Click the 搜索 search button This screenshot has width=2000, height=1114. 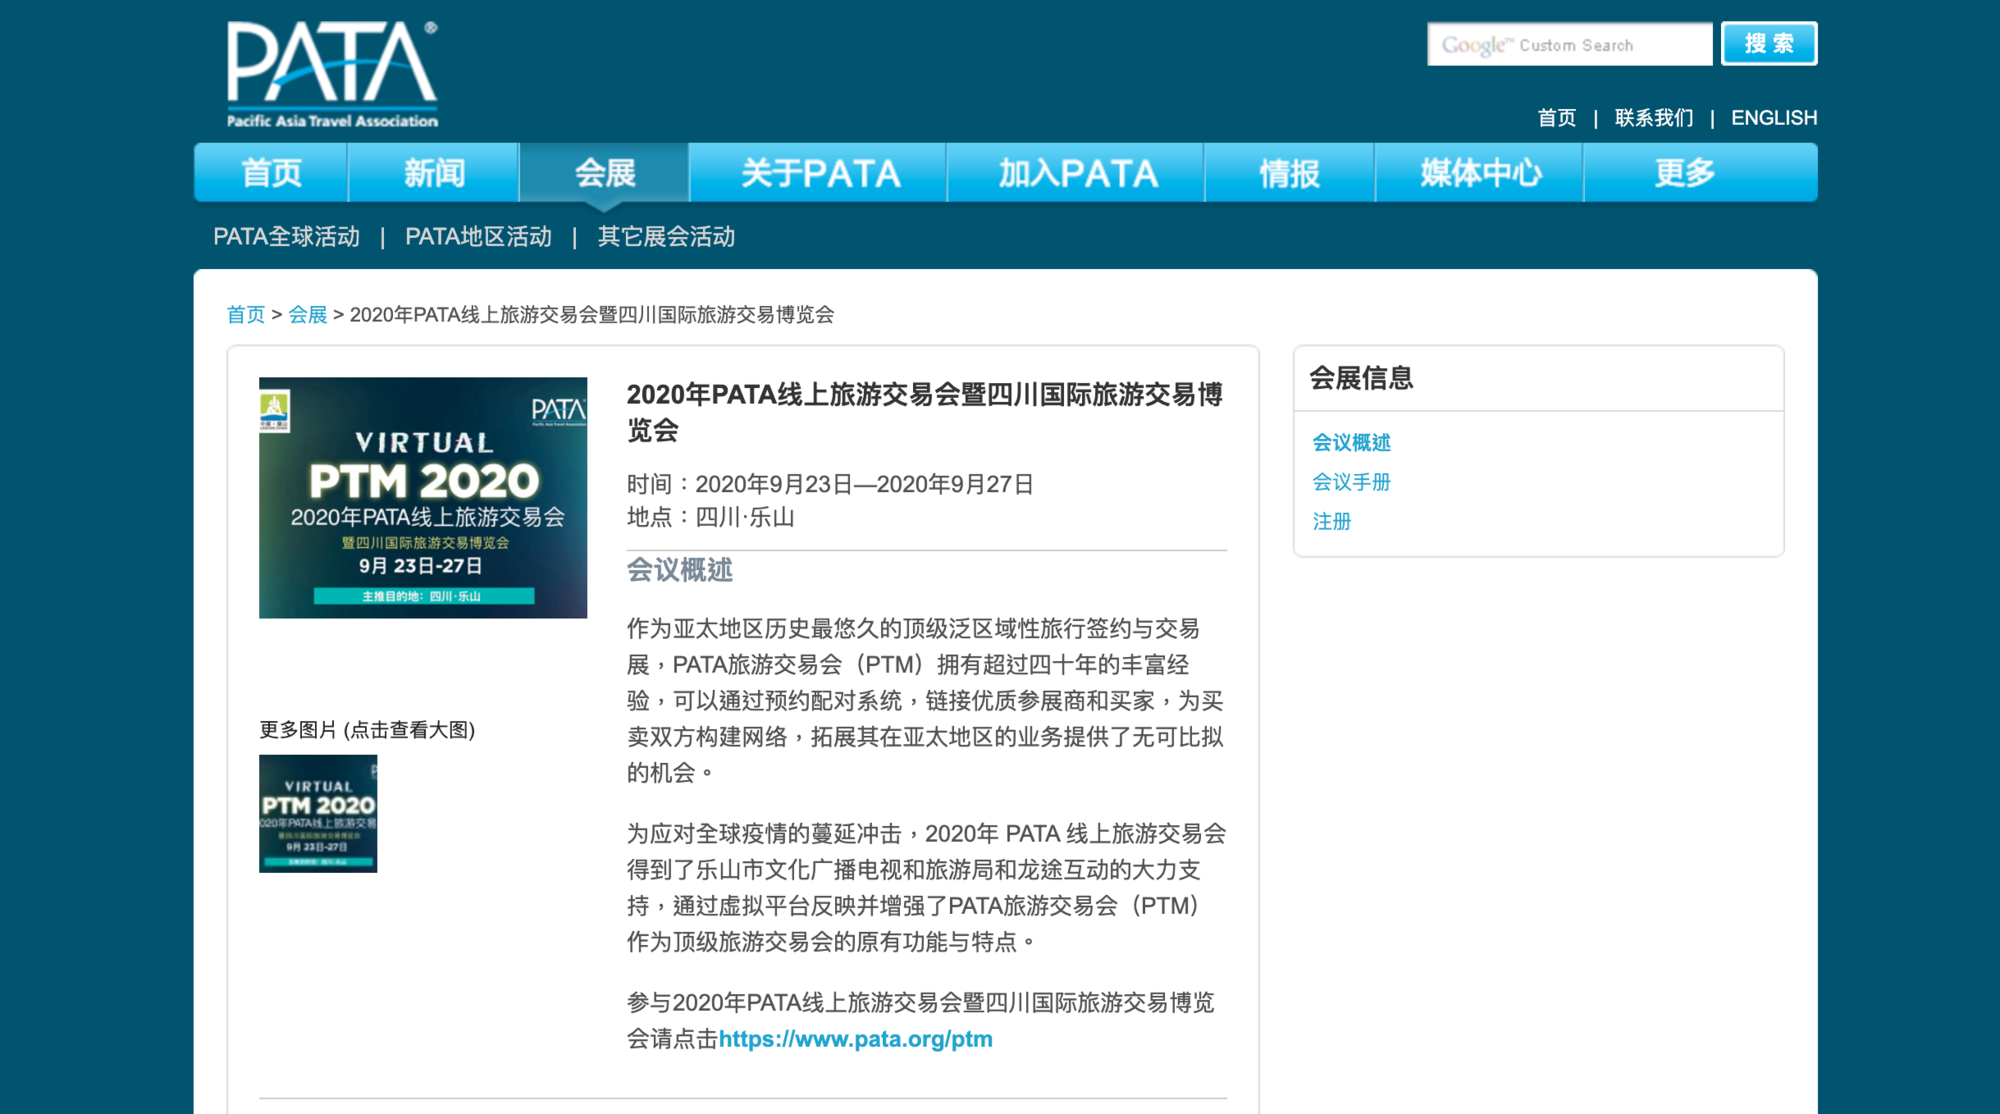click(x=1768, y=44)
